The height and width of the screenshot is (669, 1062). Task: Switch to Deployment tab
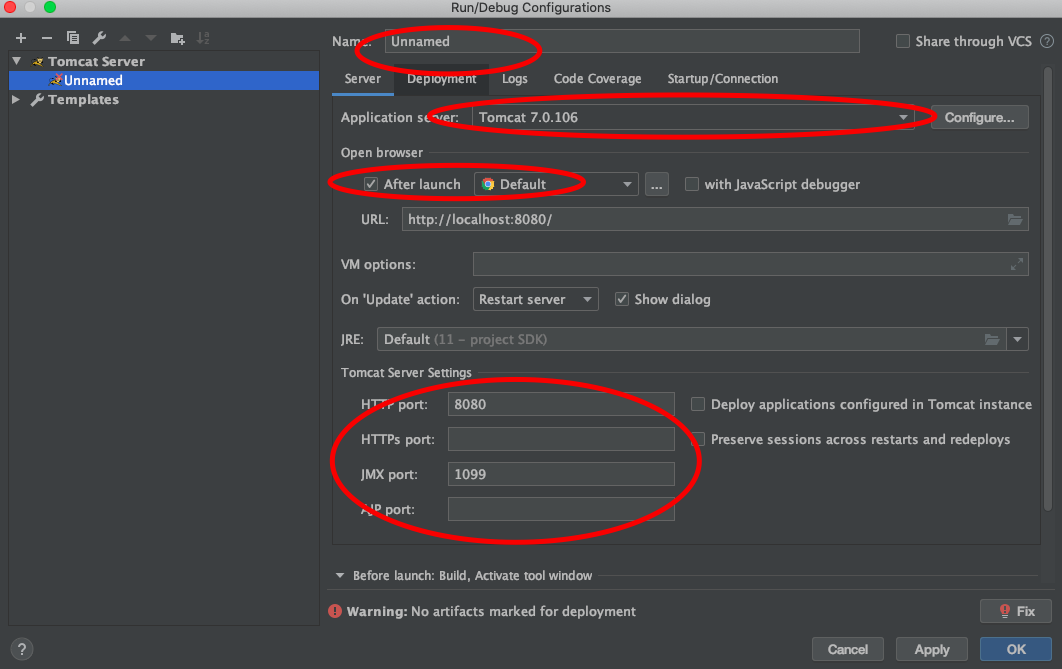point(442,79)
